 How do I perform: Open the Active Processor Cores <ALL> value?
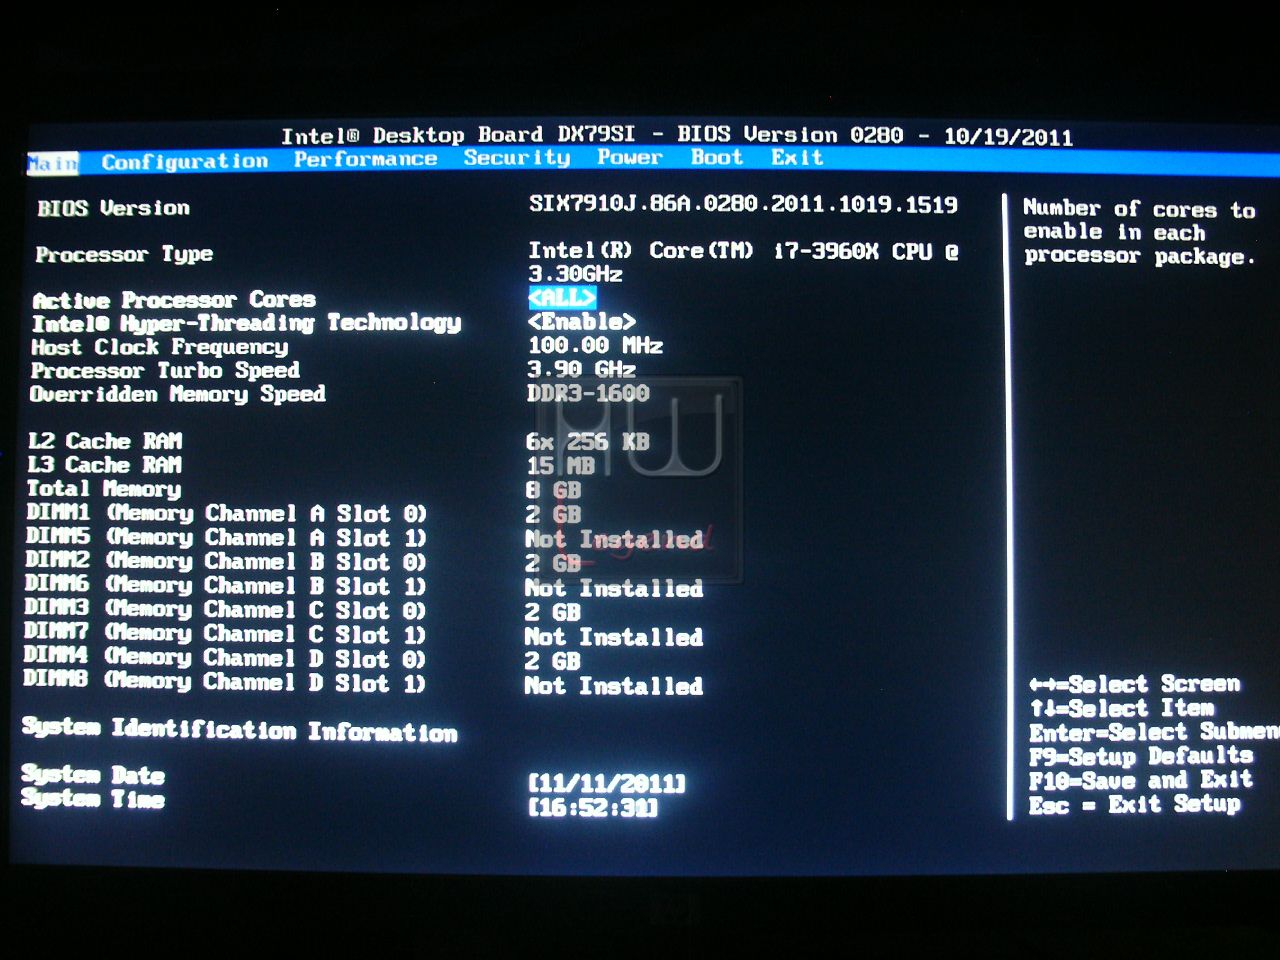coord(562,297)
